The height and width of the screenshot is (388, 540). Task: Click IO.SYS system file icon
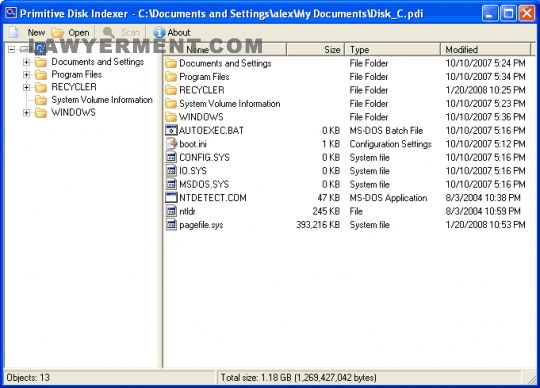[171, 171]
